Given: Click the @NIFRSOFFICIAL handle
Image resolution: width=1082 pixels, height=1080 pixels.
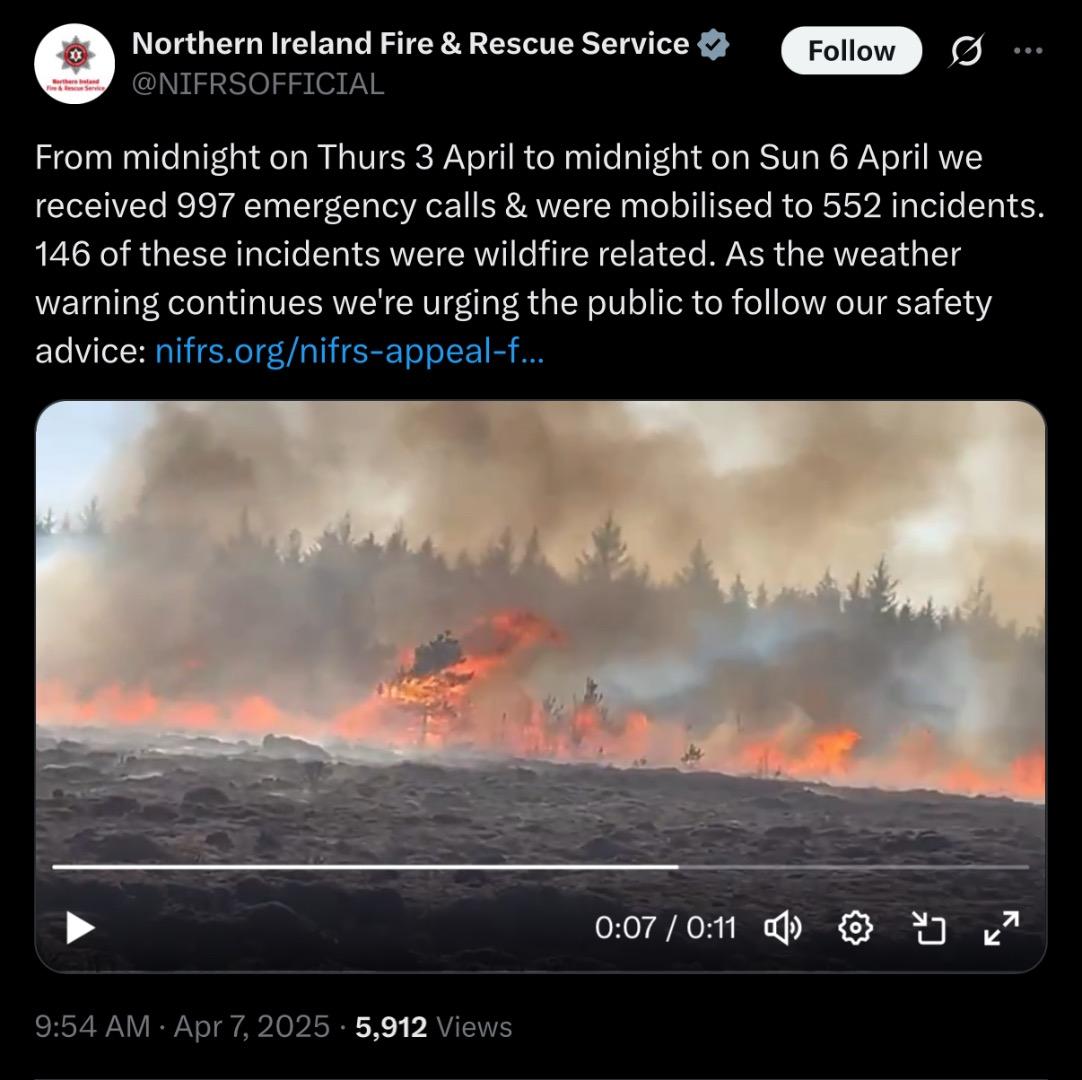Looking at the screenshot, I should pyautogui.click(x=257, y=84).
